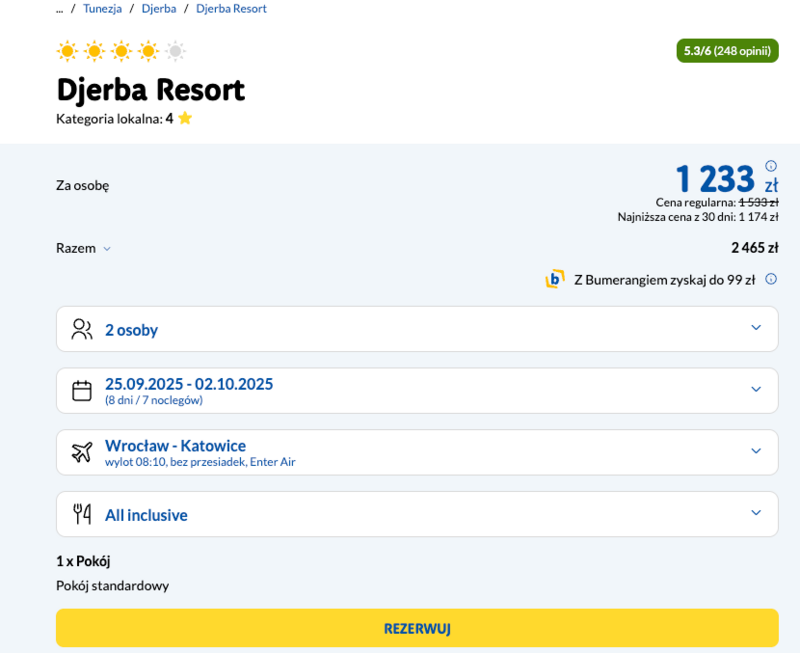
Task: Click the Djerba Resort hotel title
Action: tap(151, 90)
